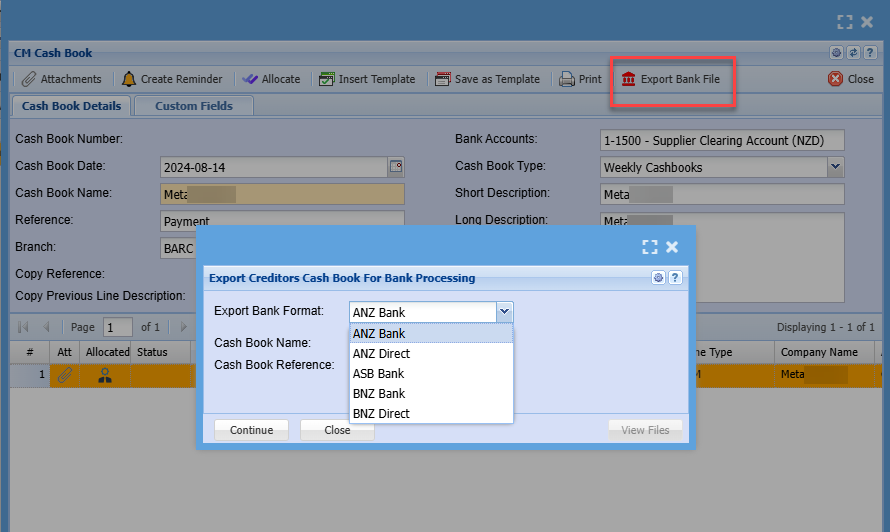890x532 pixels.
Task: Click the paperclip attachment icon in row 1
Action: (65, 375)
